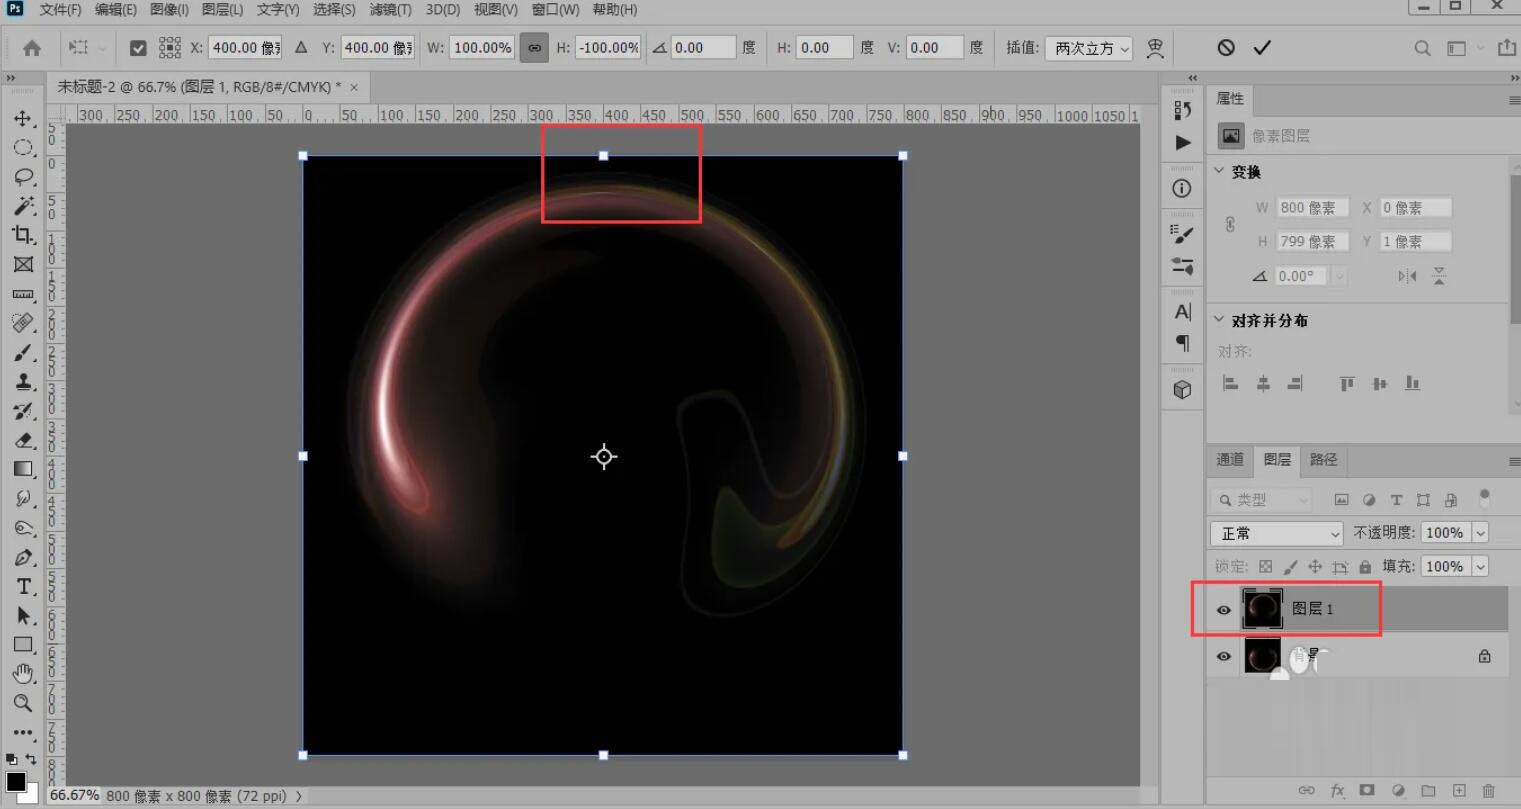Select the Type tool
The width and height of the screenshot is (1521, 809).
pyautogui.click(x=25, y=587)
